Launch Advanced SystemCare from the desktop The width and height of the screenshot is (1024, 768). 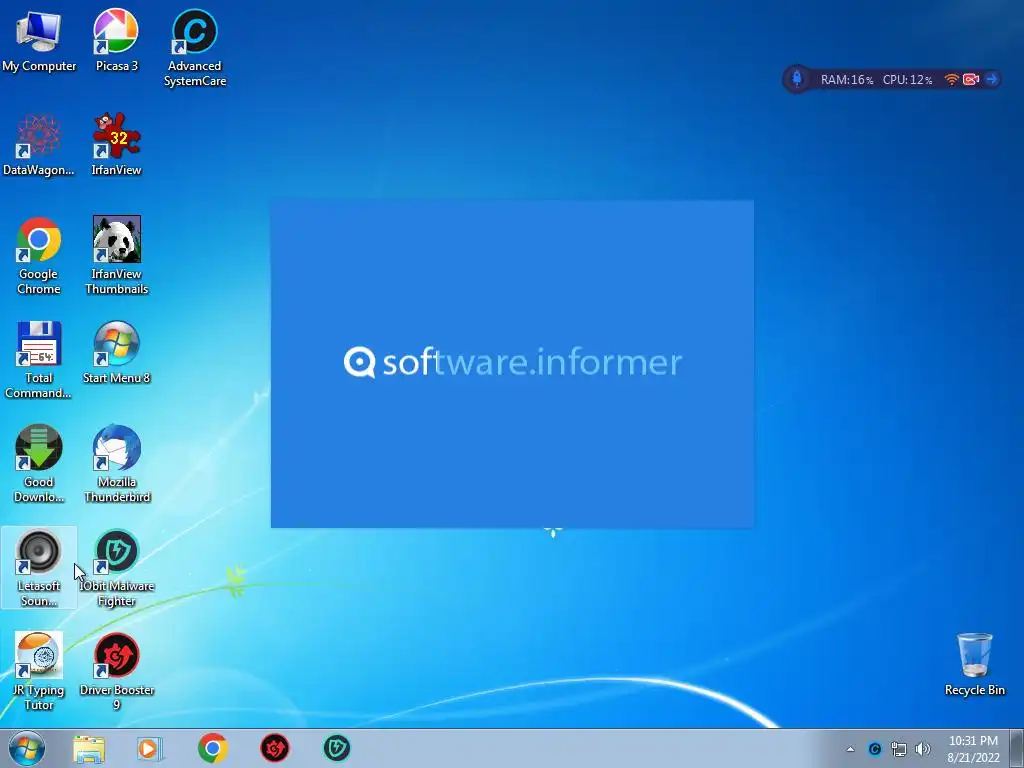coord(195,48)
